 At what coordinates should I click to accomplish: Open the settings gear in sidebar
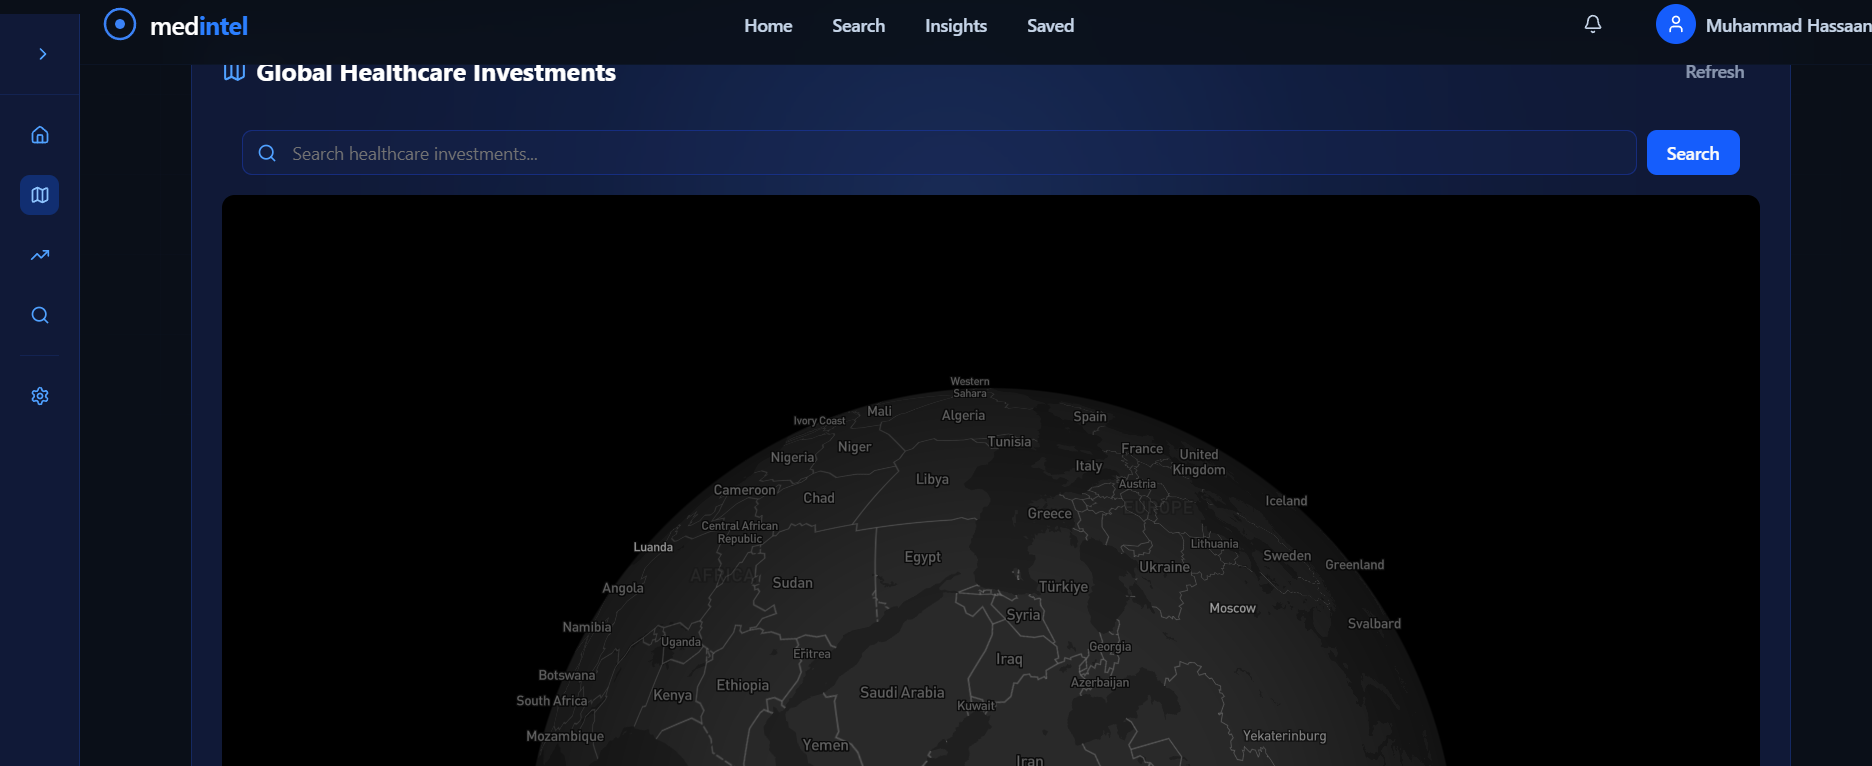pos(40,396)
